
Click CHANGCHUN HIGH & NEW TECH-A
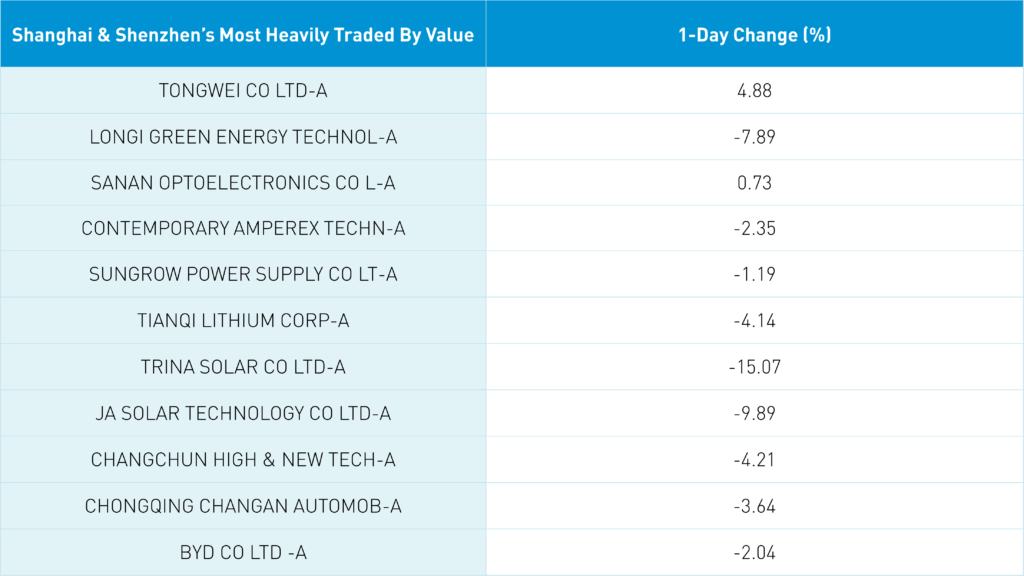point(243,460)
